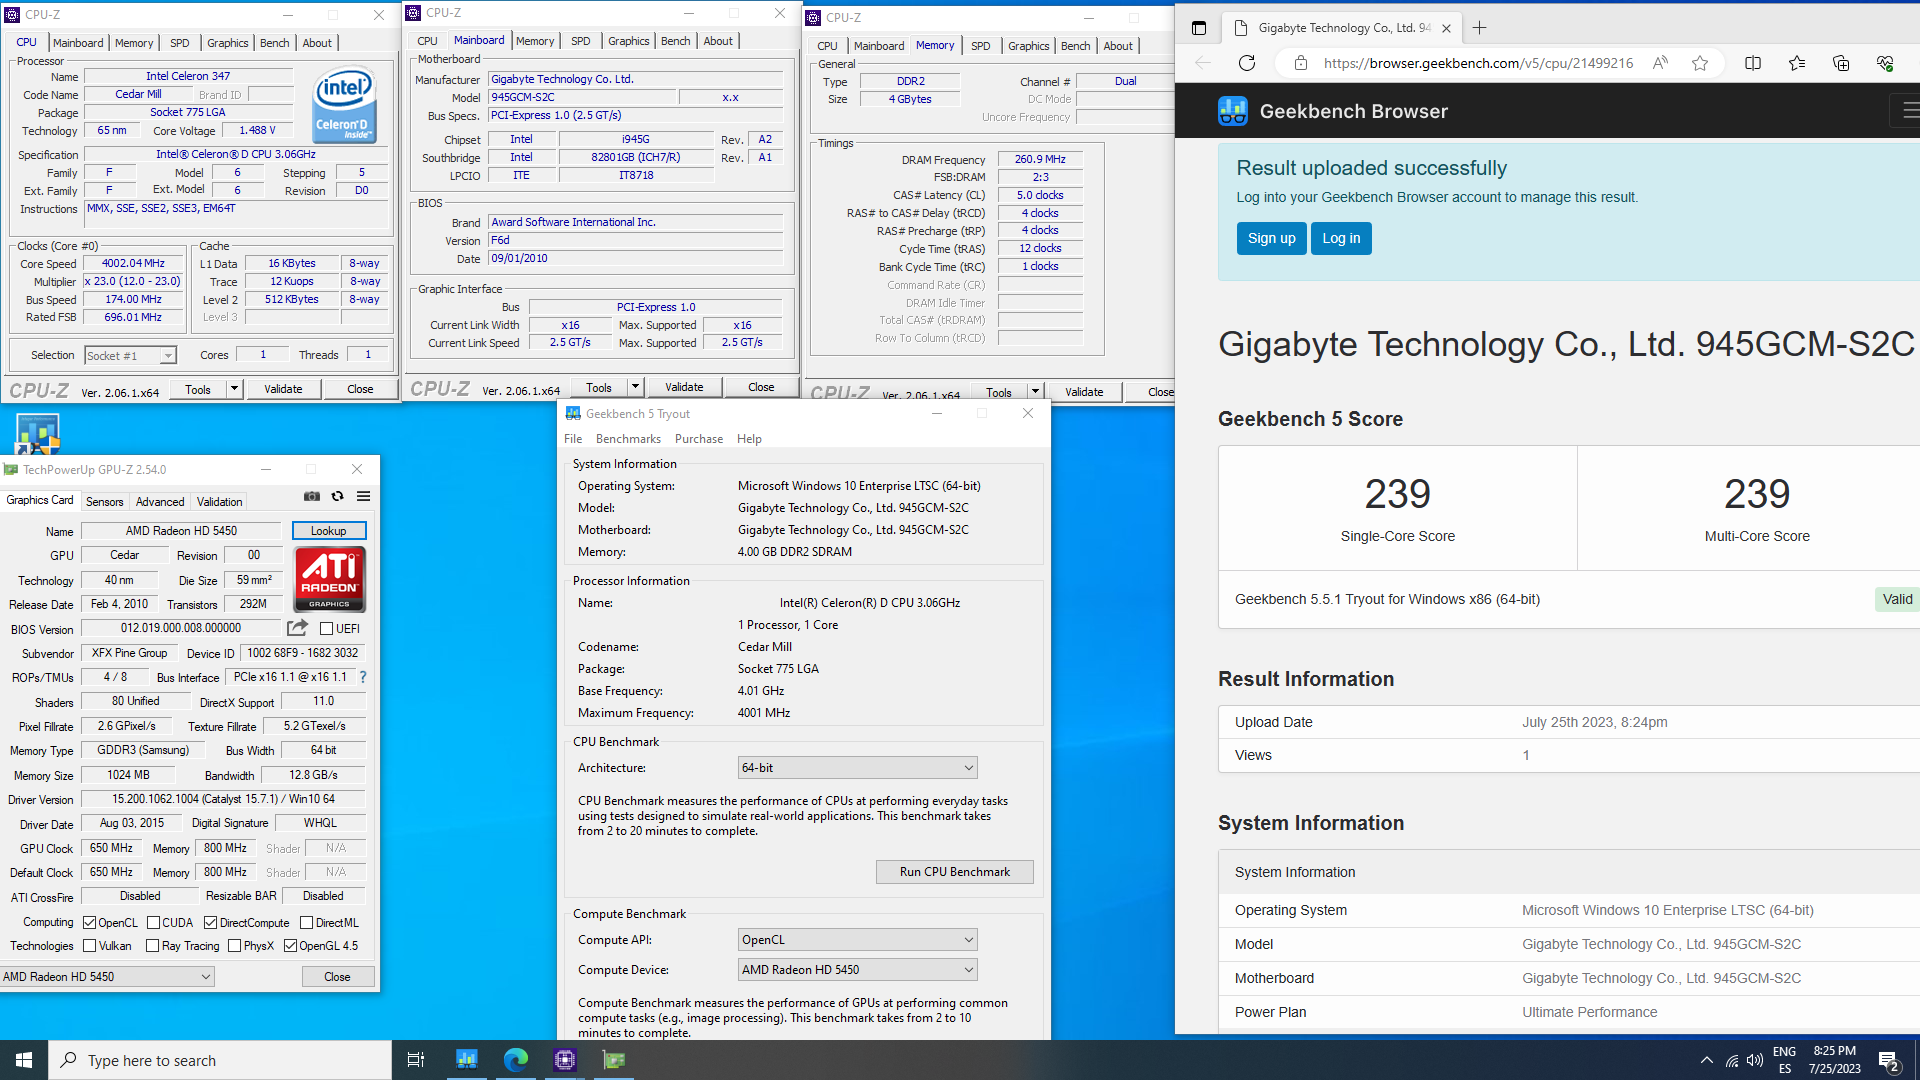Toggle the OpenCL checkbox
This screenshot has width=1920, height=1080.
[x=90, y=923]
